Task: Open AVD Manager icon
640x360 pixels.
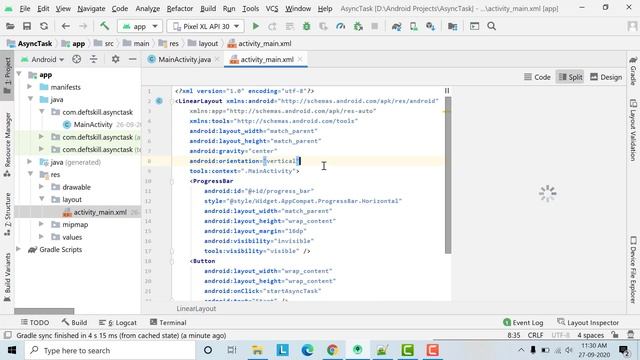Action: coord(413,26)
